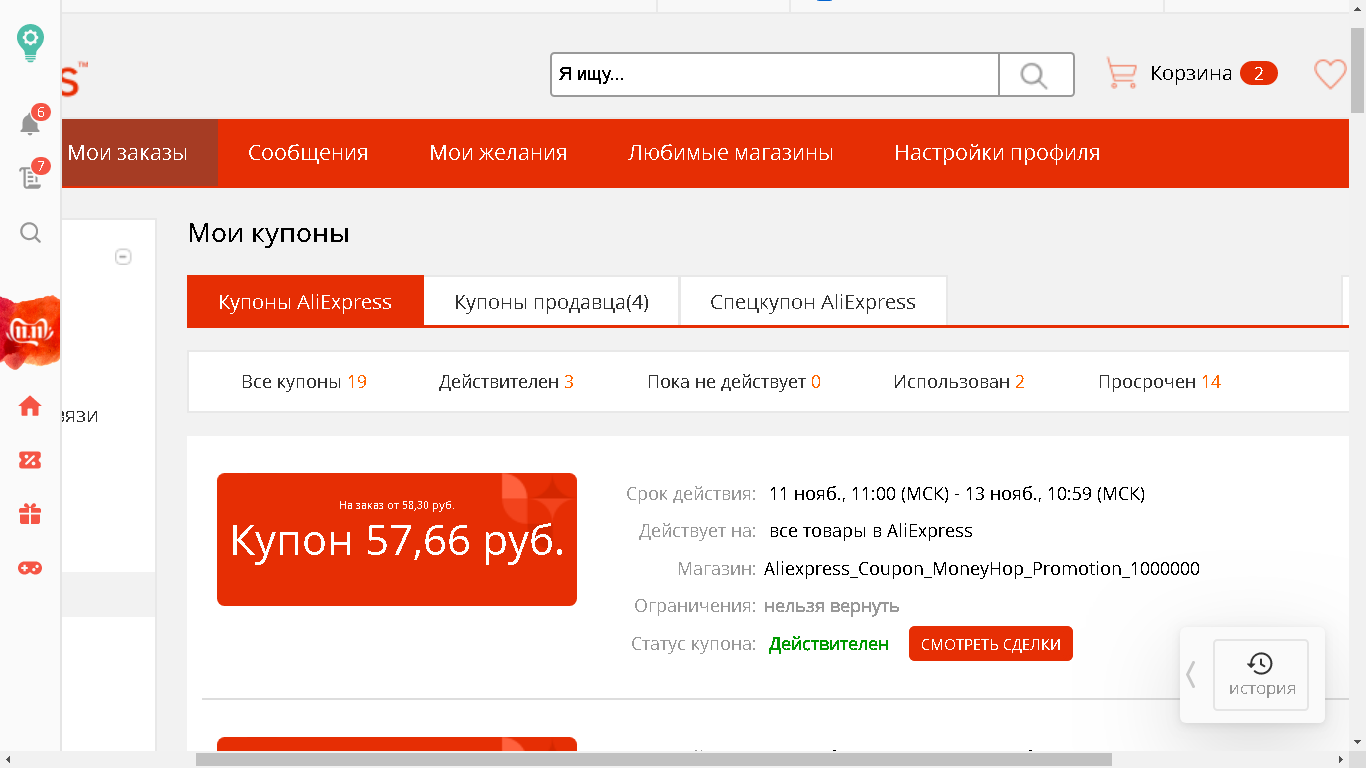Switch to Купоны продавца(4) tab
The image size is (1366, 768).
coord(552,301)
